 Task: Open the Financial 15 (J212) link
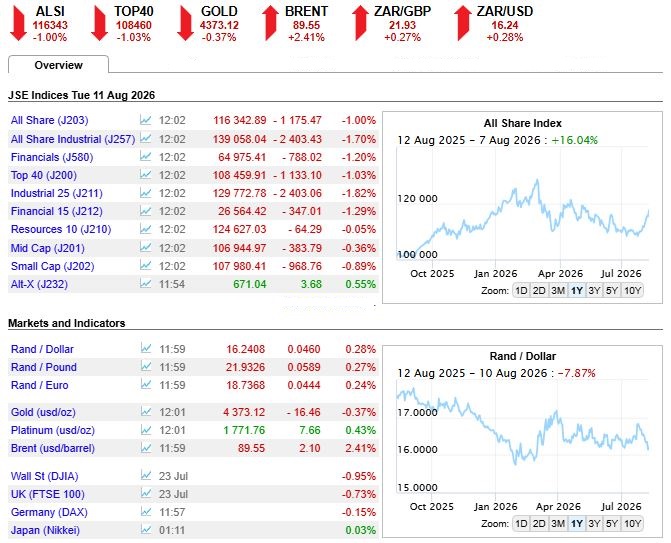pos(56,211)
